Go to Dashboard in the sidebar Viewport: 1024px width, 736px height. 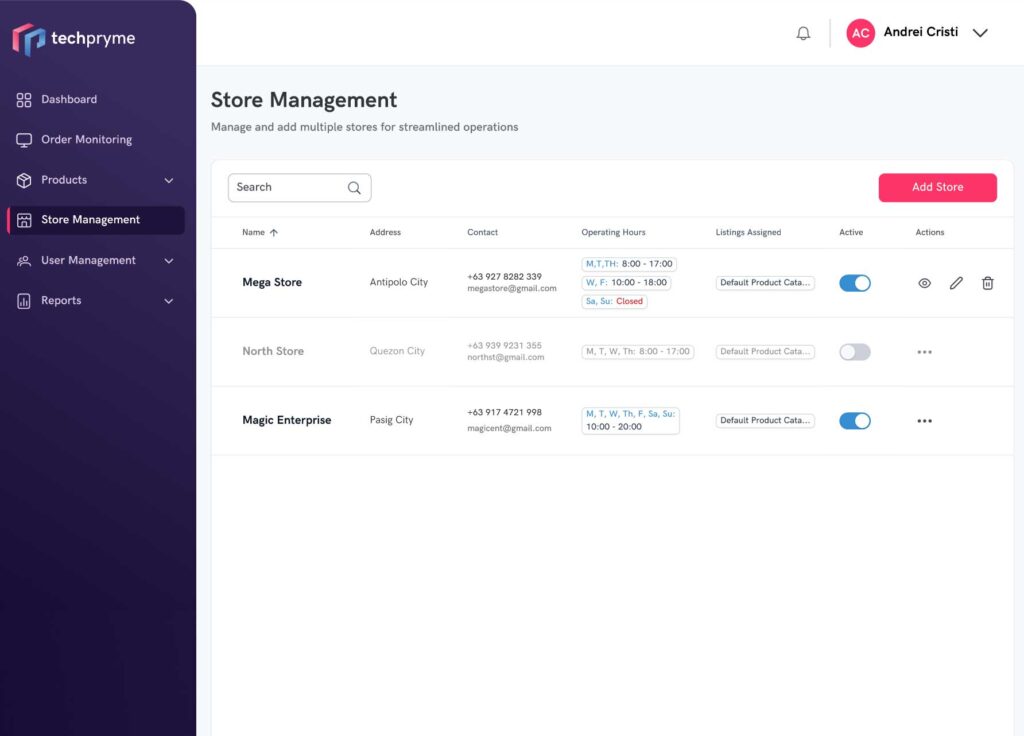coord(68,100)
